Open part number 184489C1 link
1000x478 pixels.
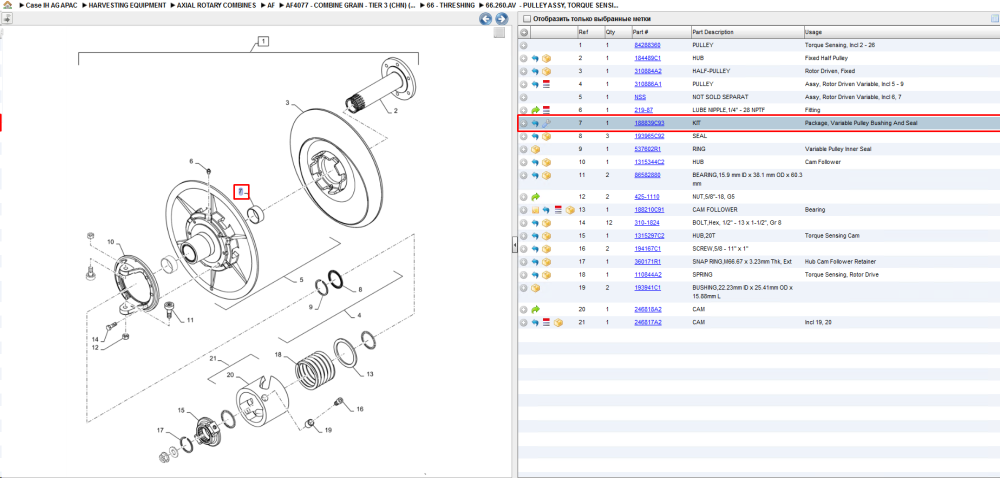(x=647, y=59)
